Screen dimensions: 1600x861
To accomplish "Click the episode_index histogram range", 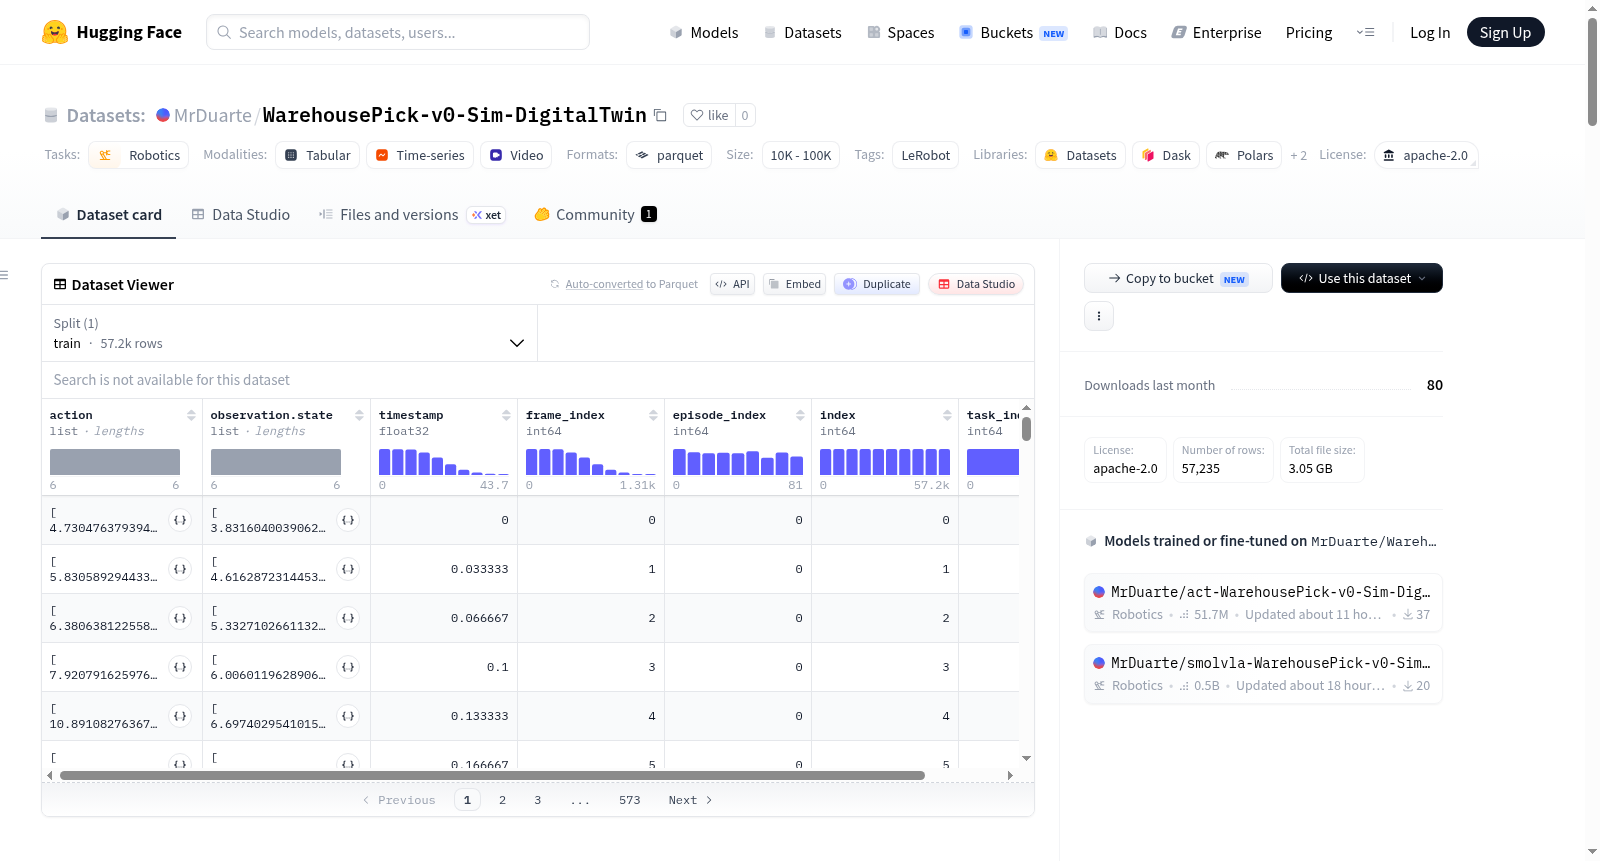I will [738, 462].
